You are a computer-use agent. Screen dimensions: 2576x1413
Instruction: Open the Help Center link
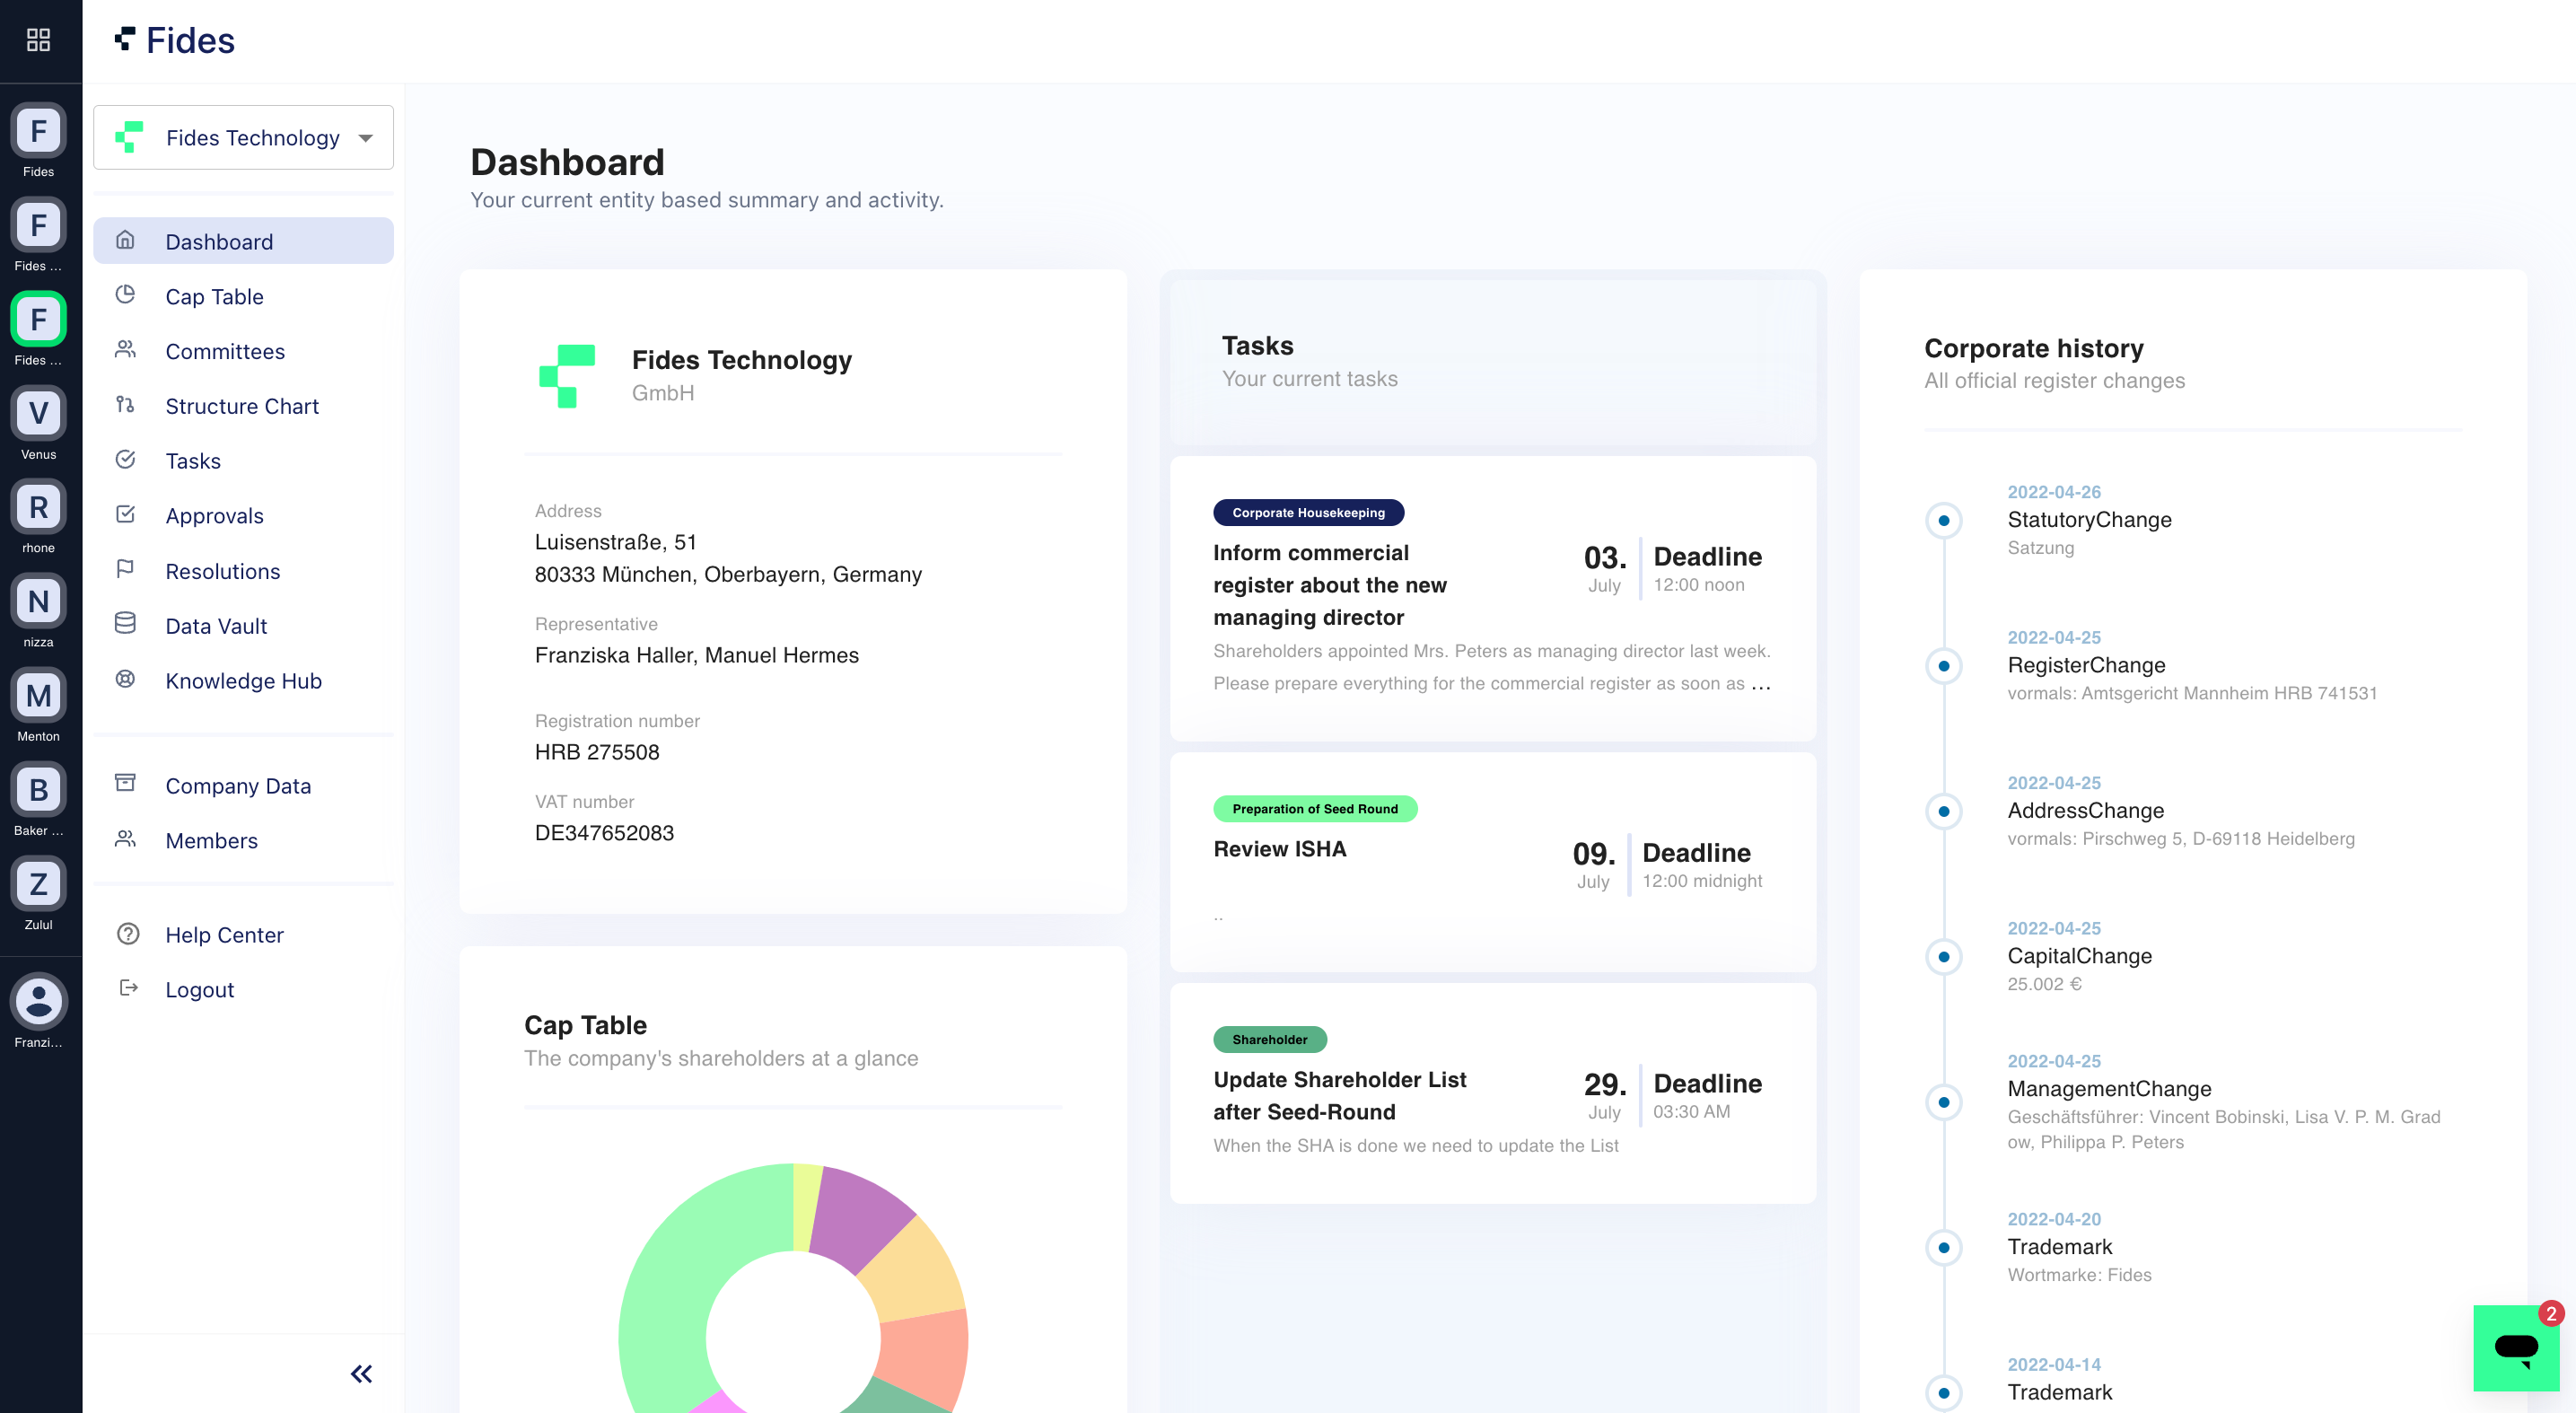[224, 934]
